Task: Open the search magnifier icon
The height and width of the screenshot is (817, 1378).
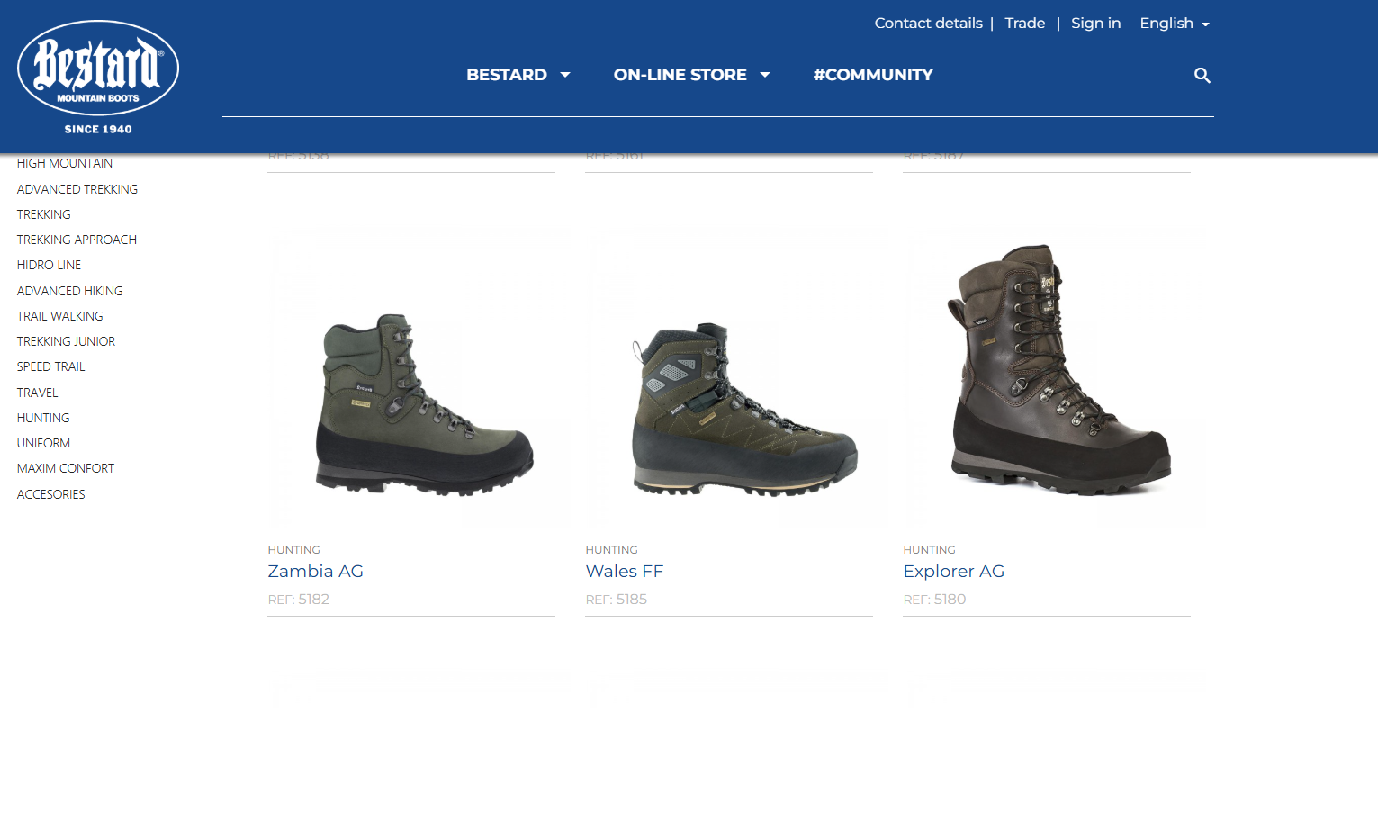Action: [x=1202, y=75]
